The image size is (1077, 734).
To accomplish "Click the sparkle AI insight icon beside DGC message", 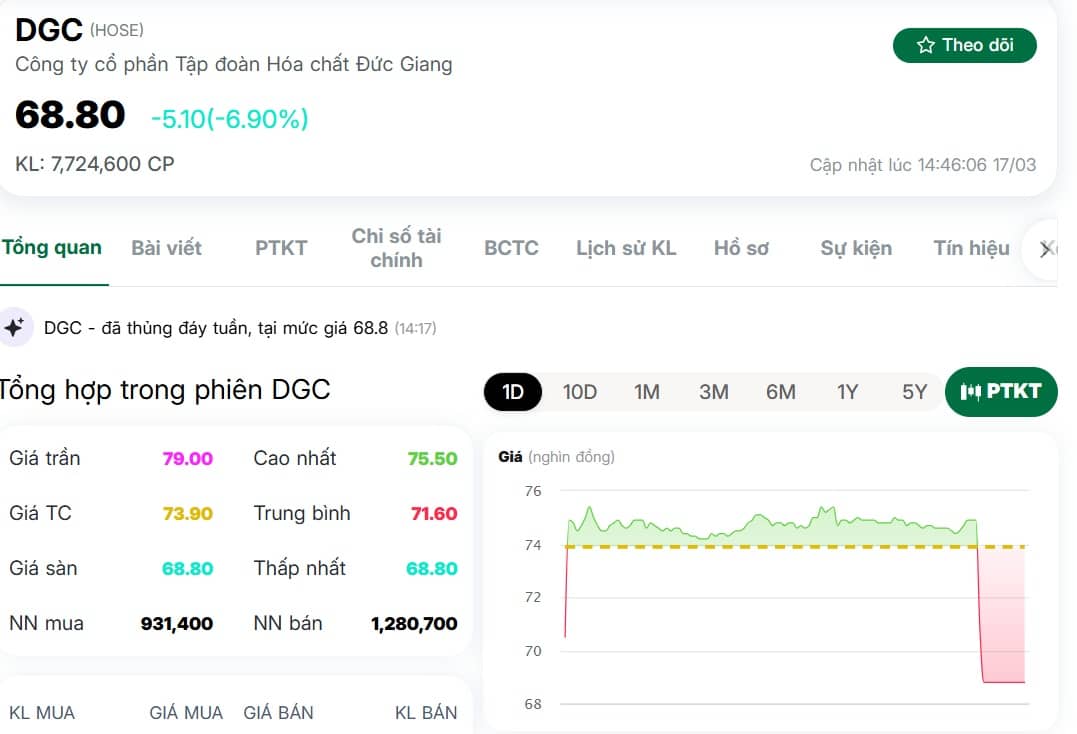I will click(16, 327).
